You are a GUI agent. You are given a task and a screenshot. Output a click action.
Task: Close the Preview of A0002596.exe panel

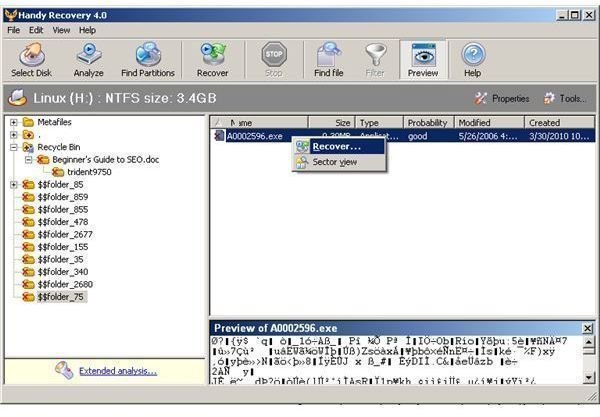click(588, 328)
